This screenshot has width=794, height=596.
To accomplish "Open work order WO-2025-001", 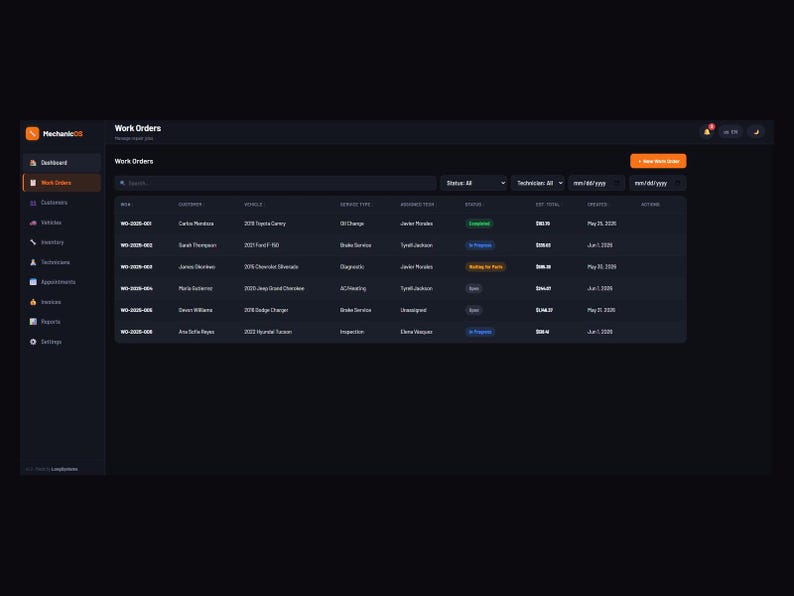I will 136,223.
